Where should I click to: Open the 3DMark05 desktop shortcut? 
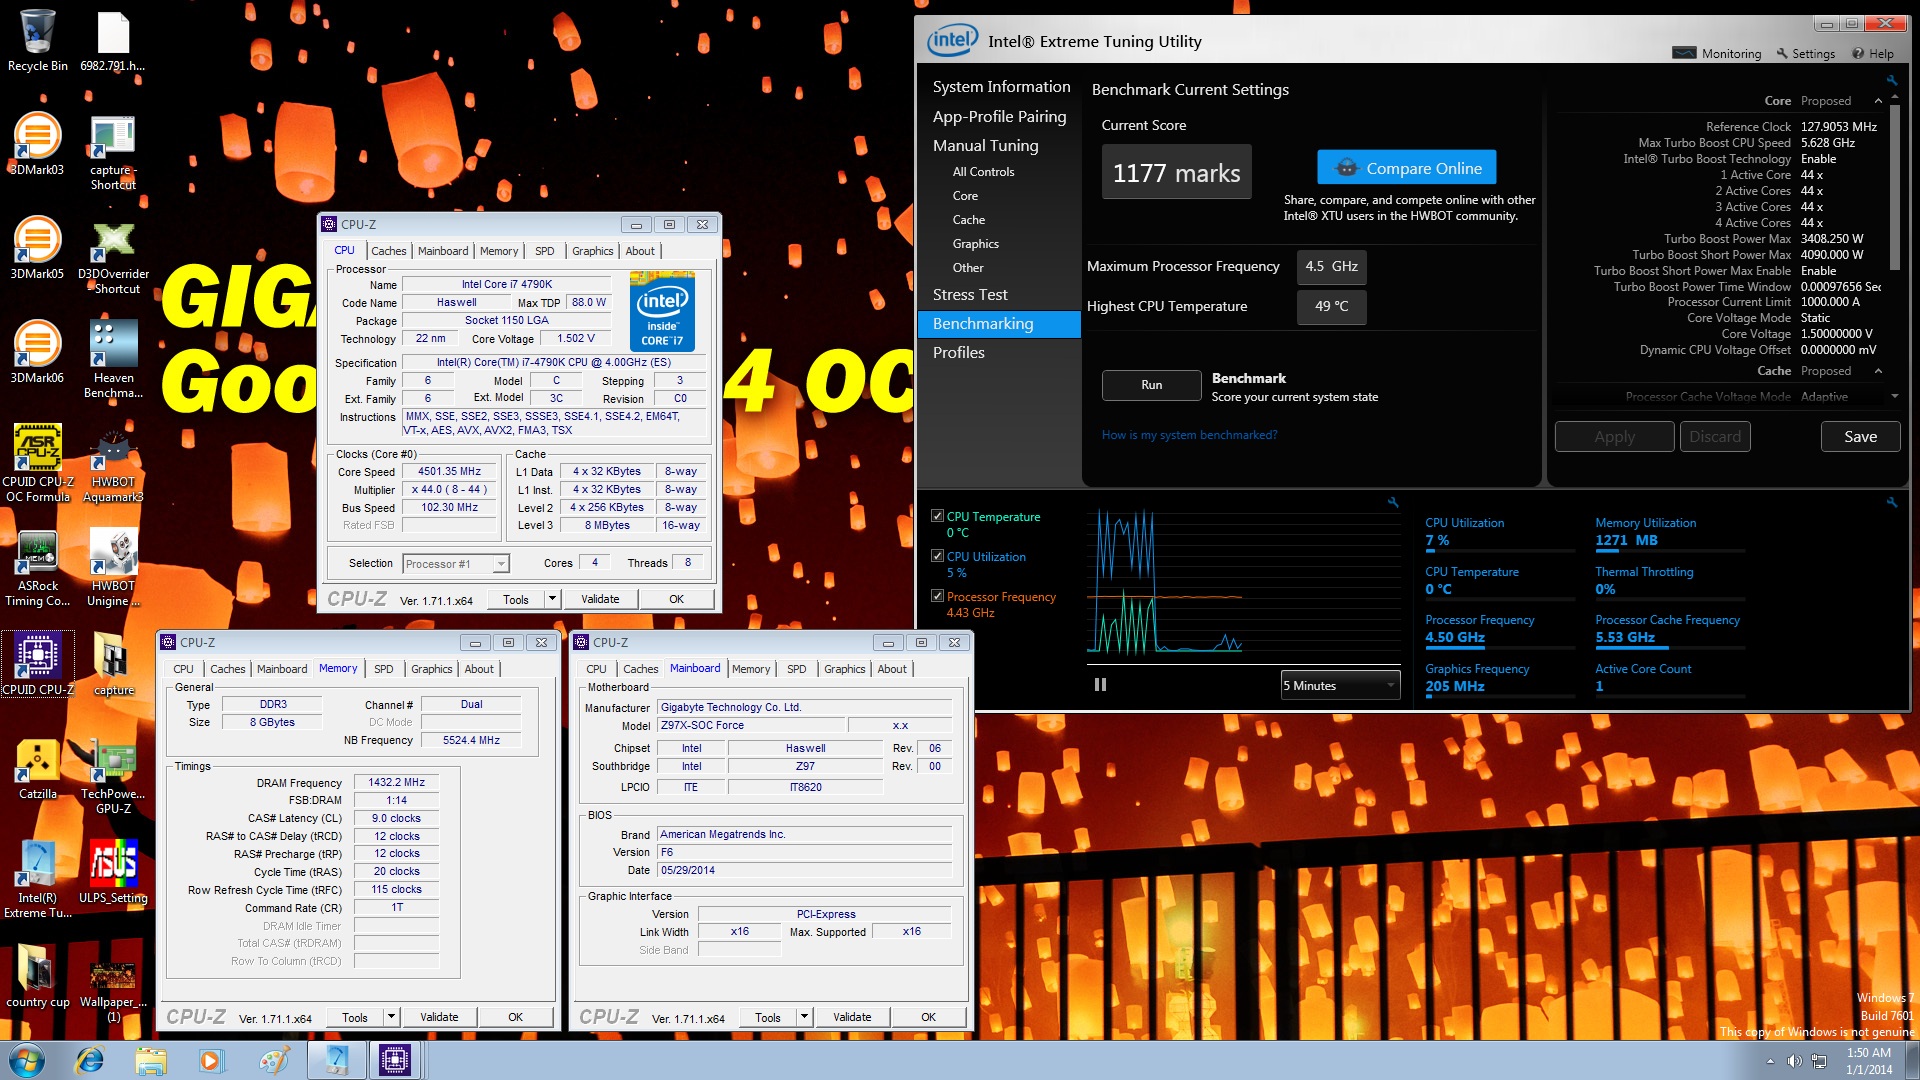click(38, 248)
